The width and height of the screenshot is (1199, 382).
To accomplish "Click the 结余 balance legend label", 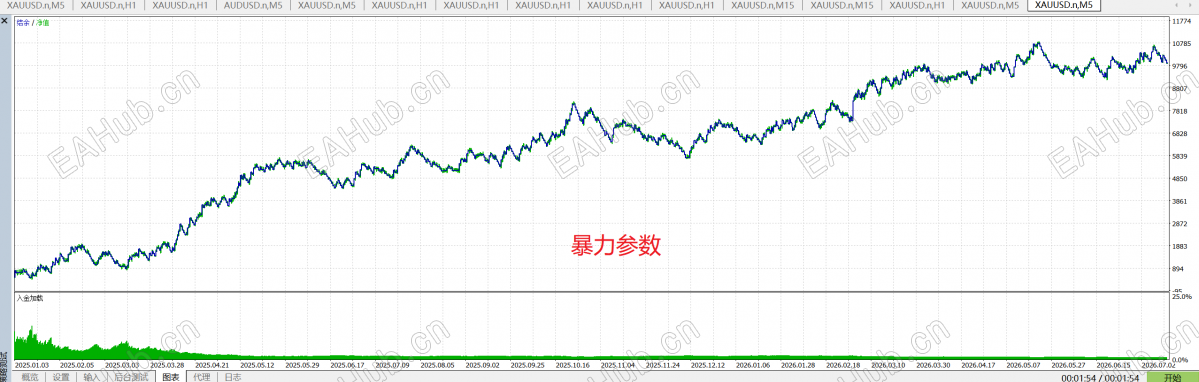I will (x=23, y=22).
